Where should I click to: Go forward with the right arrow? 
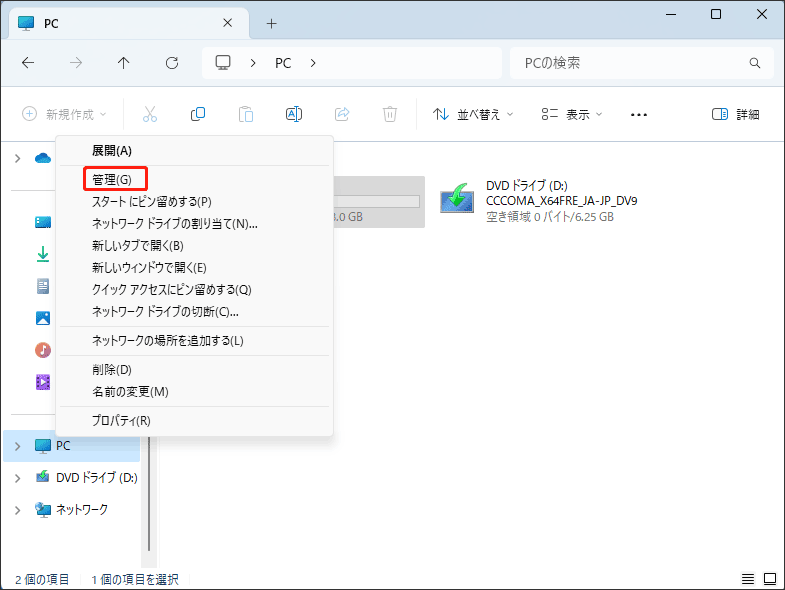click(76, 63)
